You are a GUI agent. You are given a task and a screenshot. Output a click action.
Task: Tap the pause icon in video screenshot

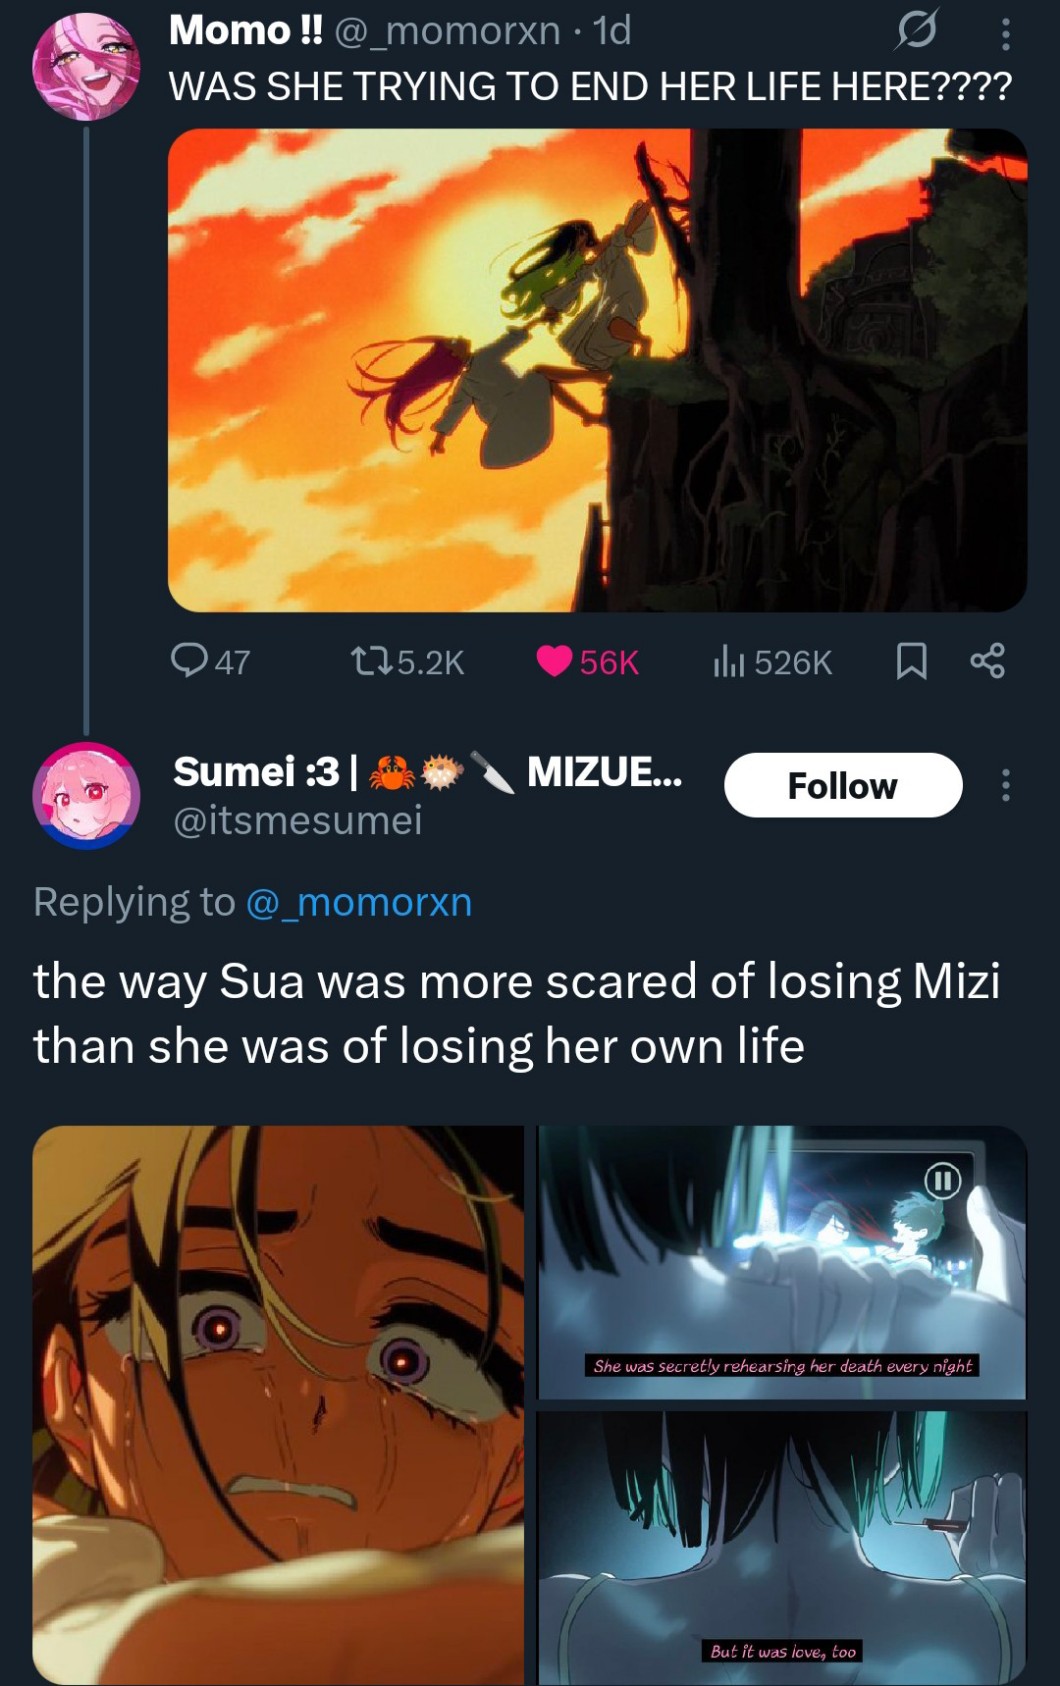[942, 1181]
